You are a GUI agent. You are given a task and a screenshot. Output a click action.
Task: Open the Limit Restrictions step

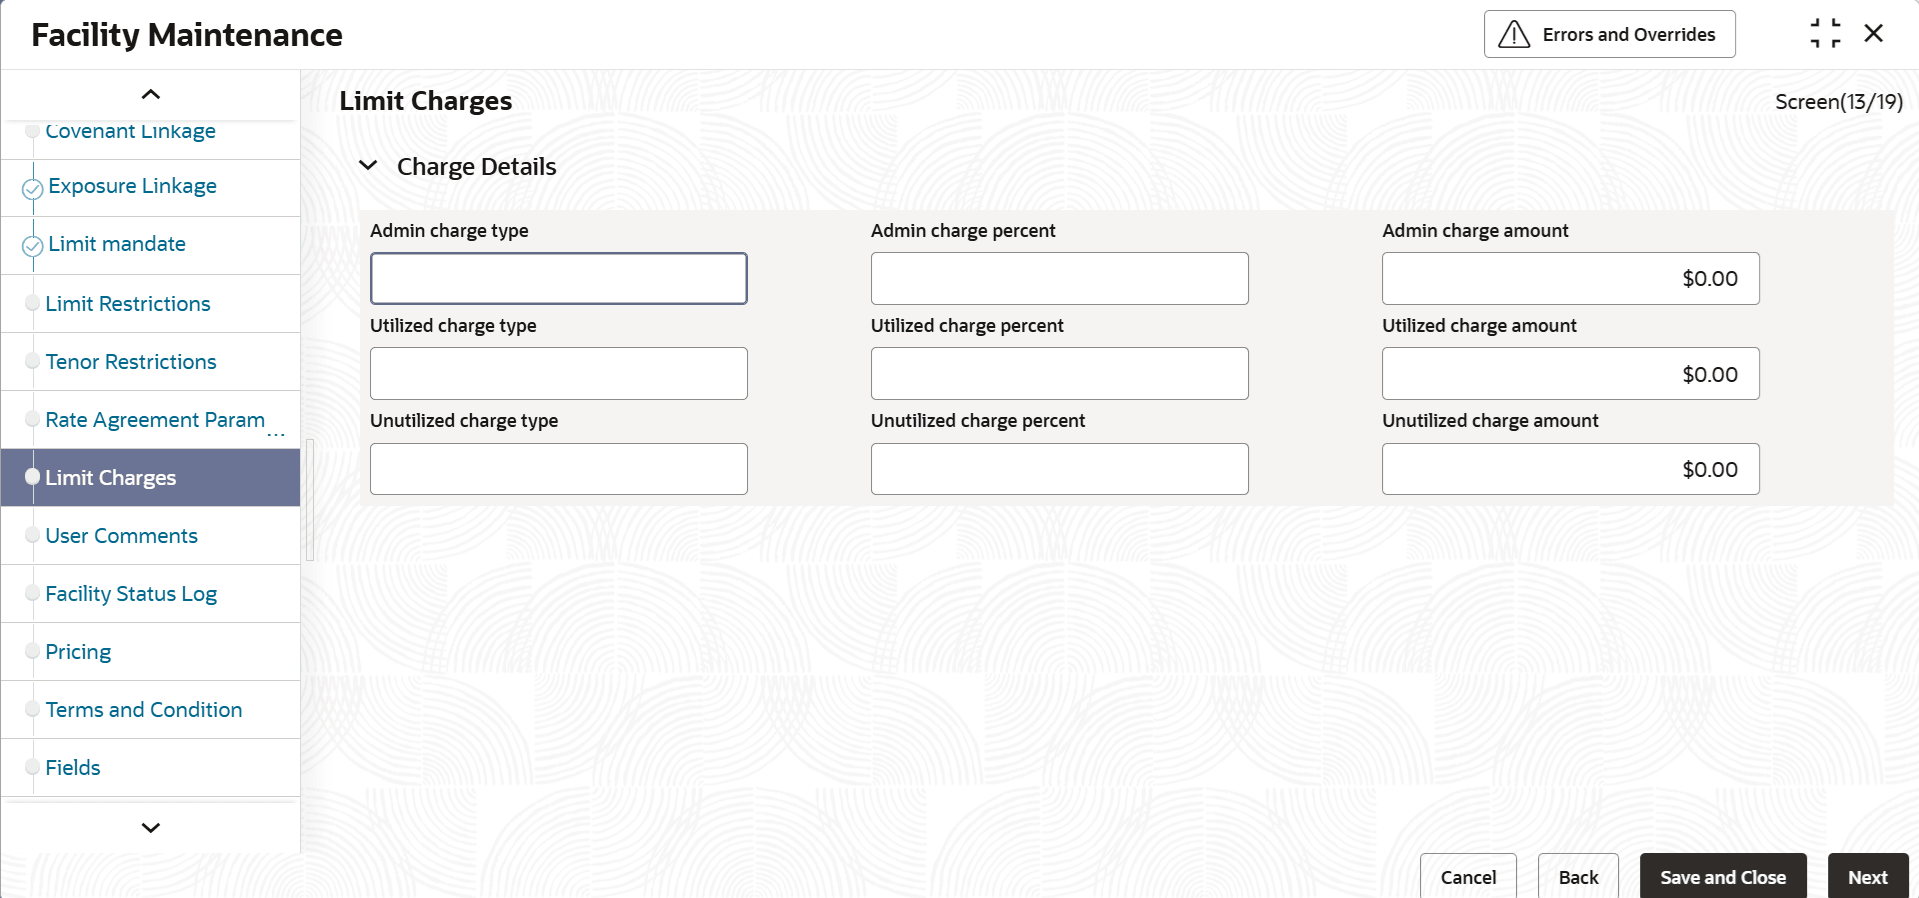pos(128,304)
